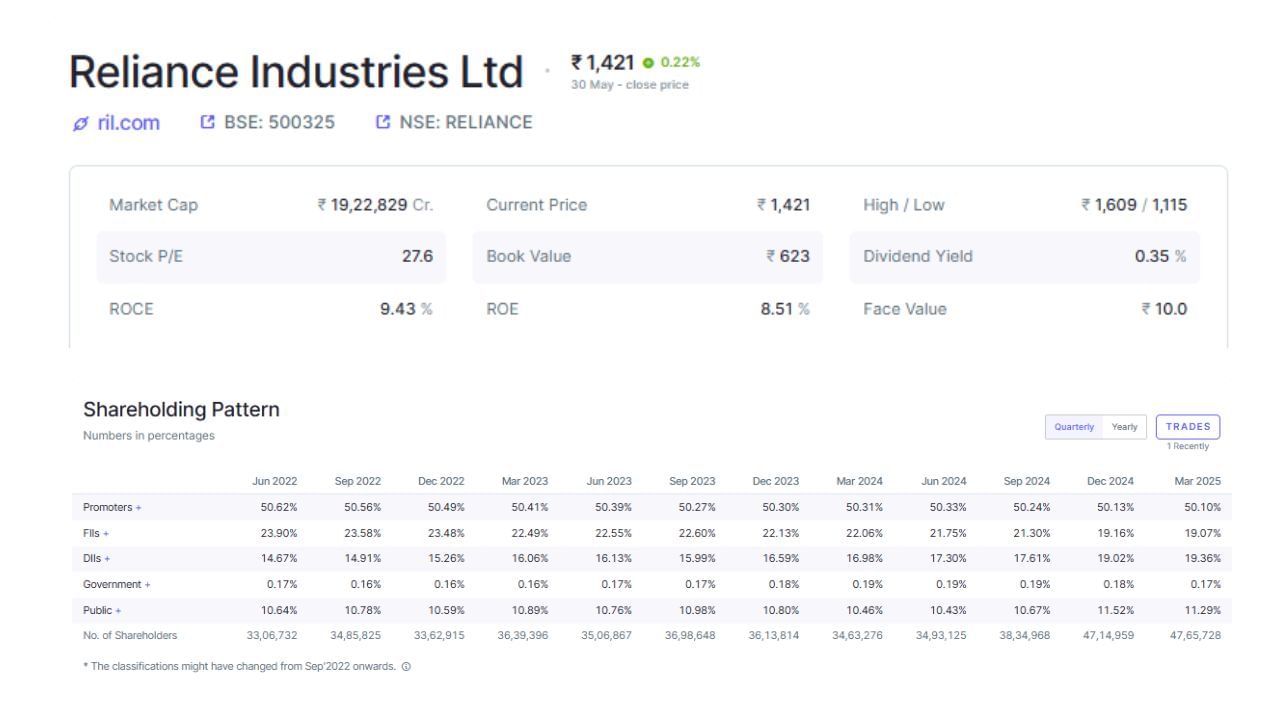Click the Dec 2023 column header
The width and height of the screenshot is (1280, 720).
(776, 481)
